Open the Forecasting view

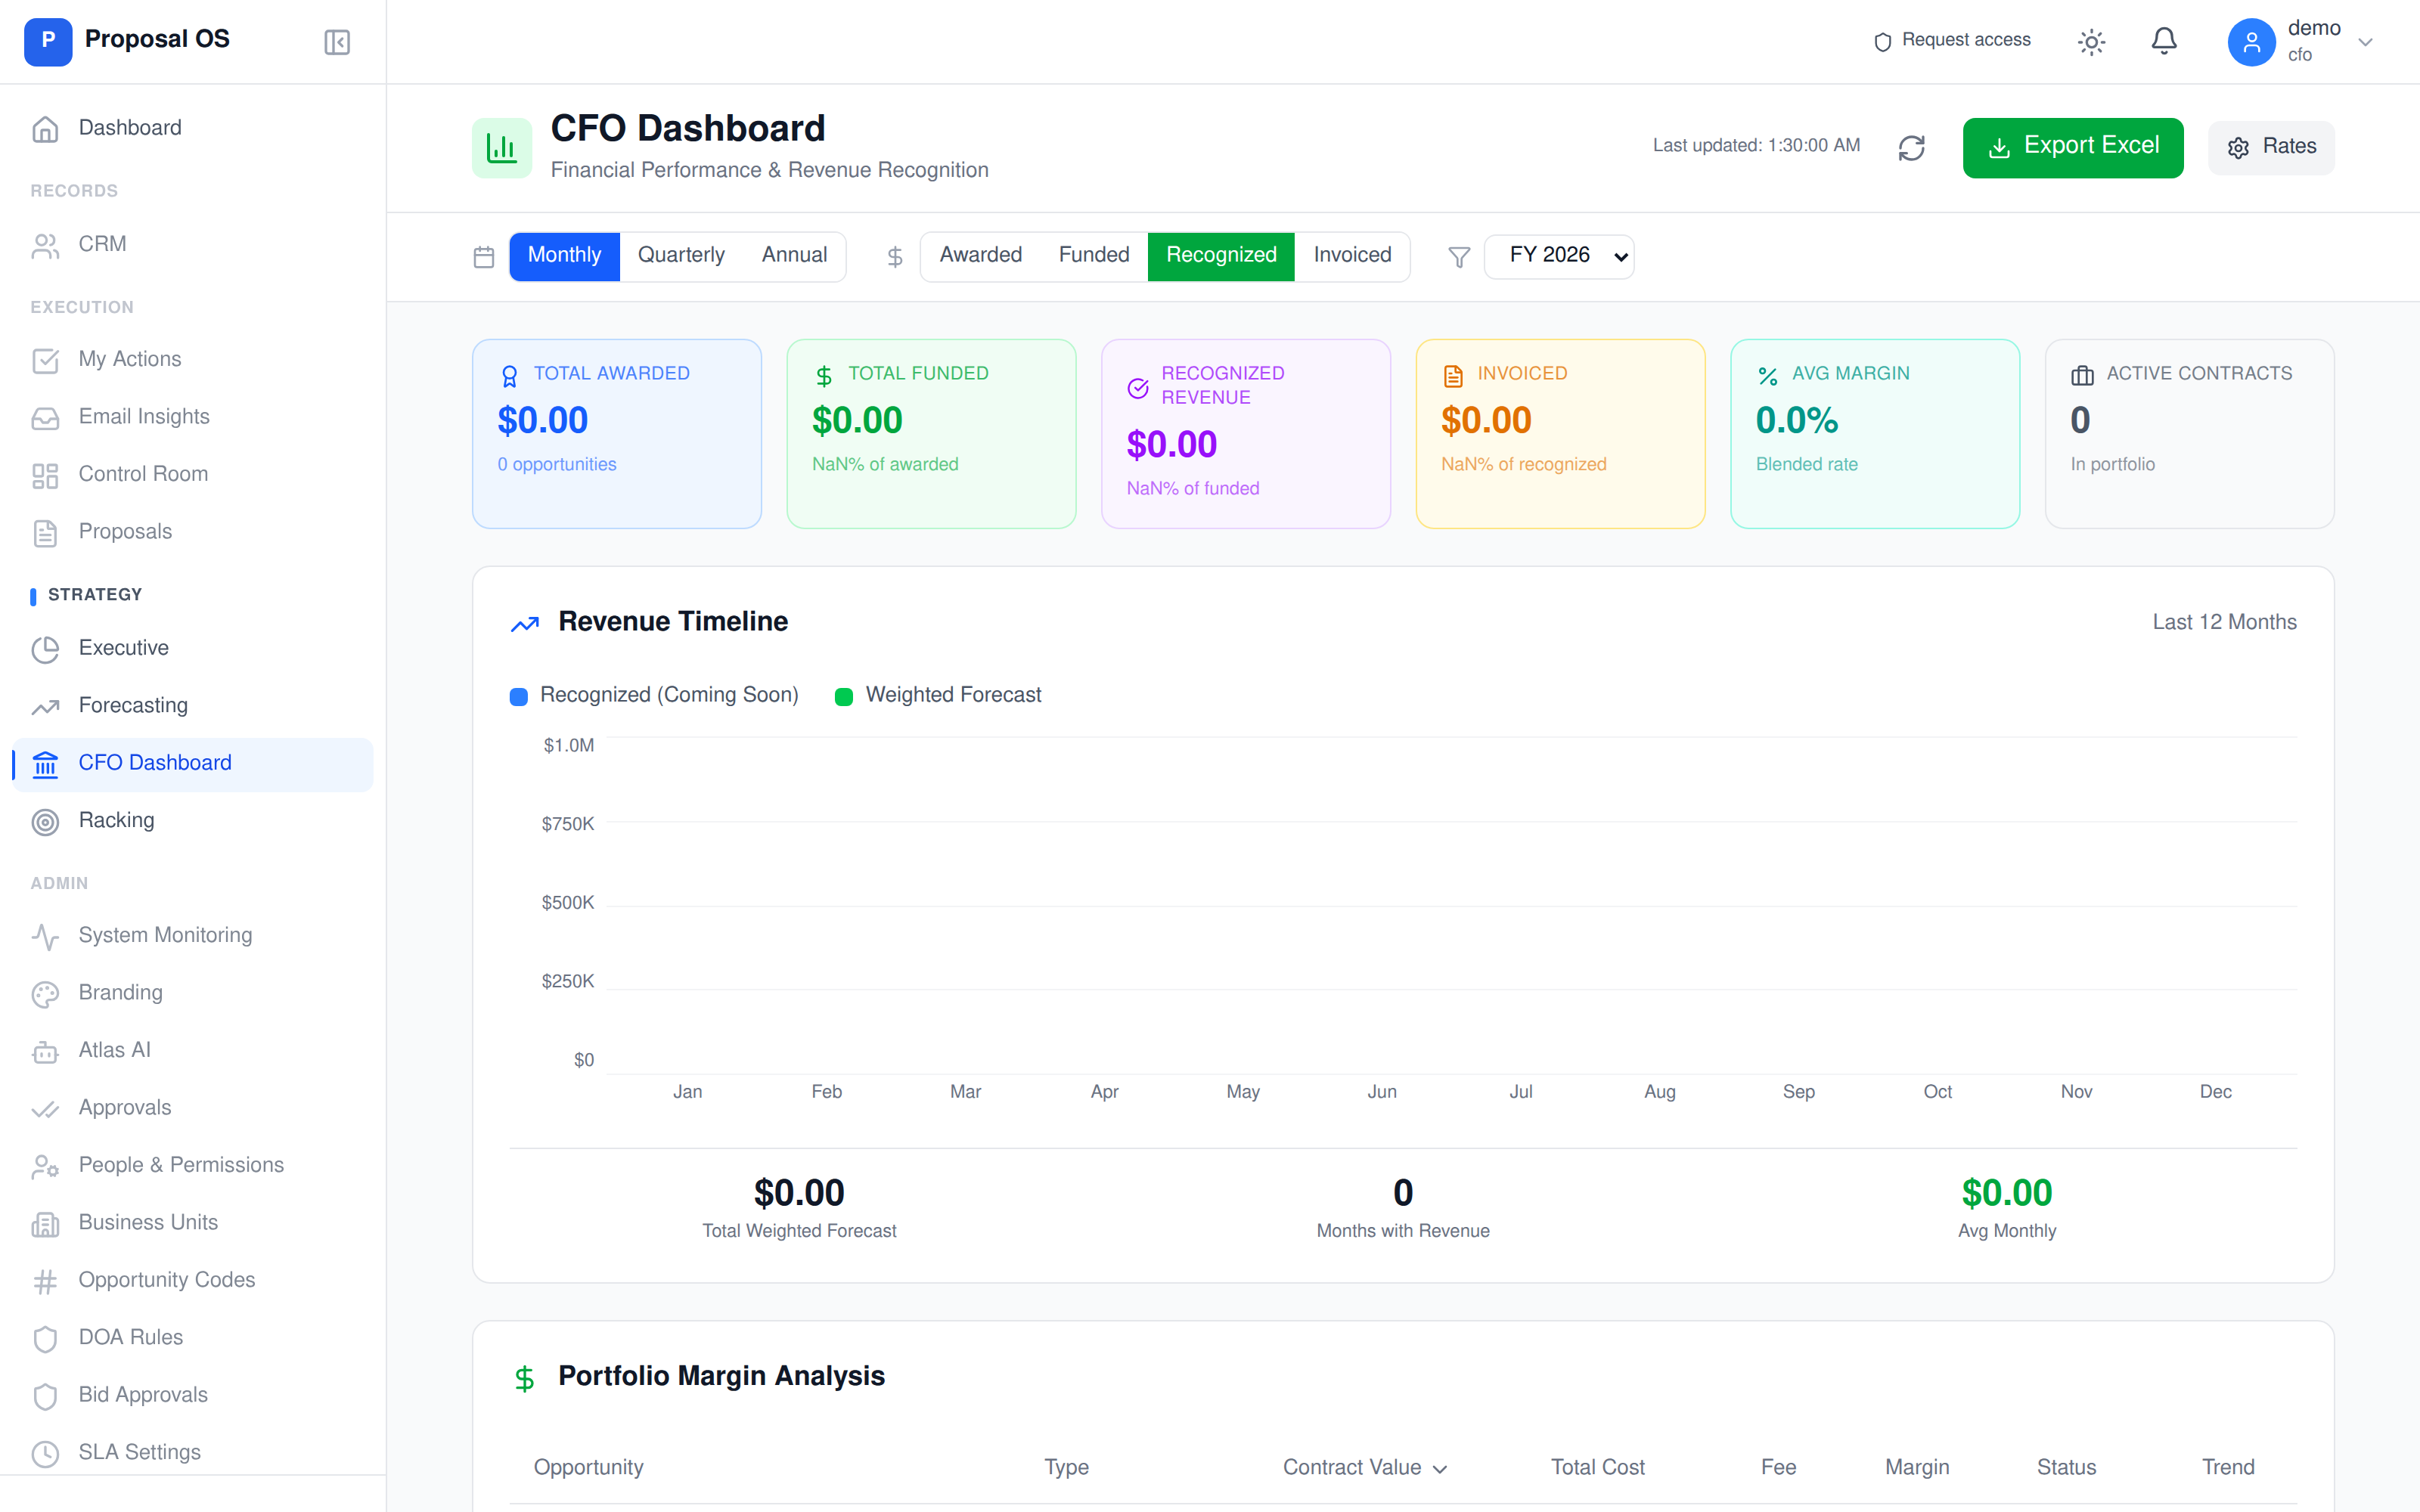pyautogui.click(x=133, y=705)
